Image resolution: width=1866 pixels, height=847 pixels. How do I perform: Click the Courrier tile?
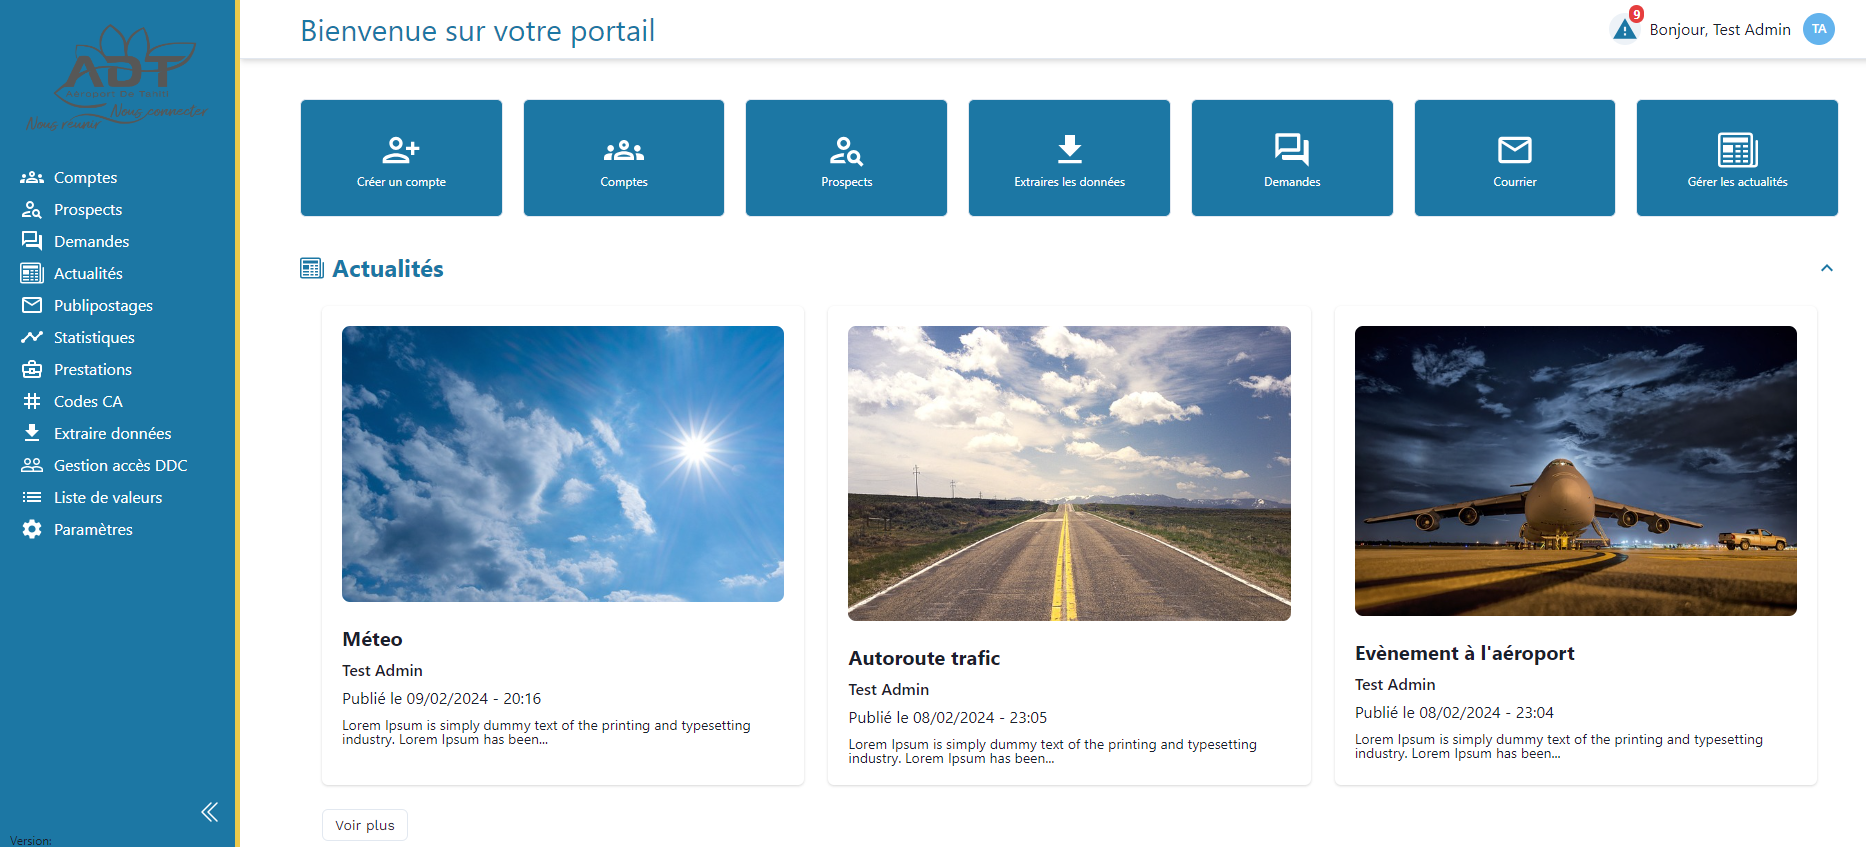[x=1515, y=158]
